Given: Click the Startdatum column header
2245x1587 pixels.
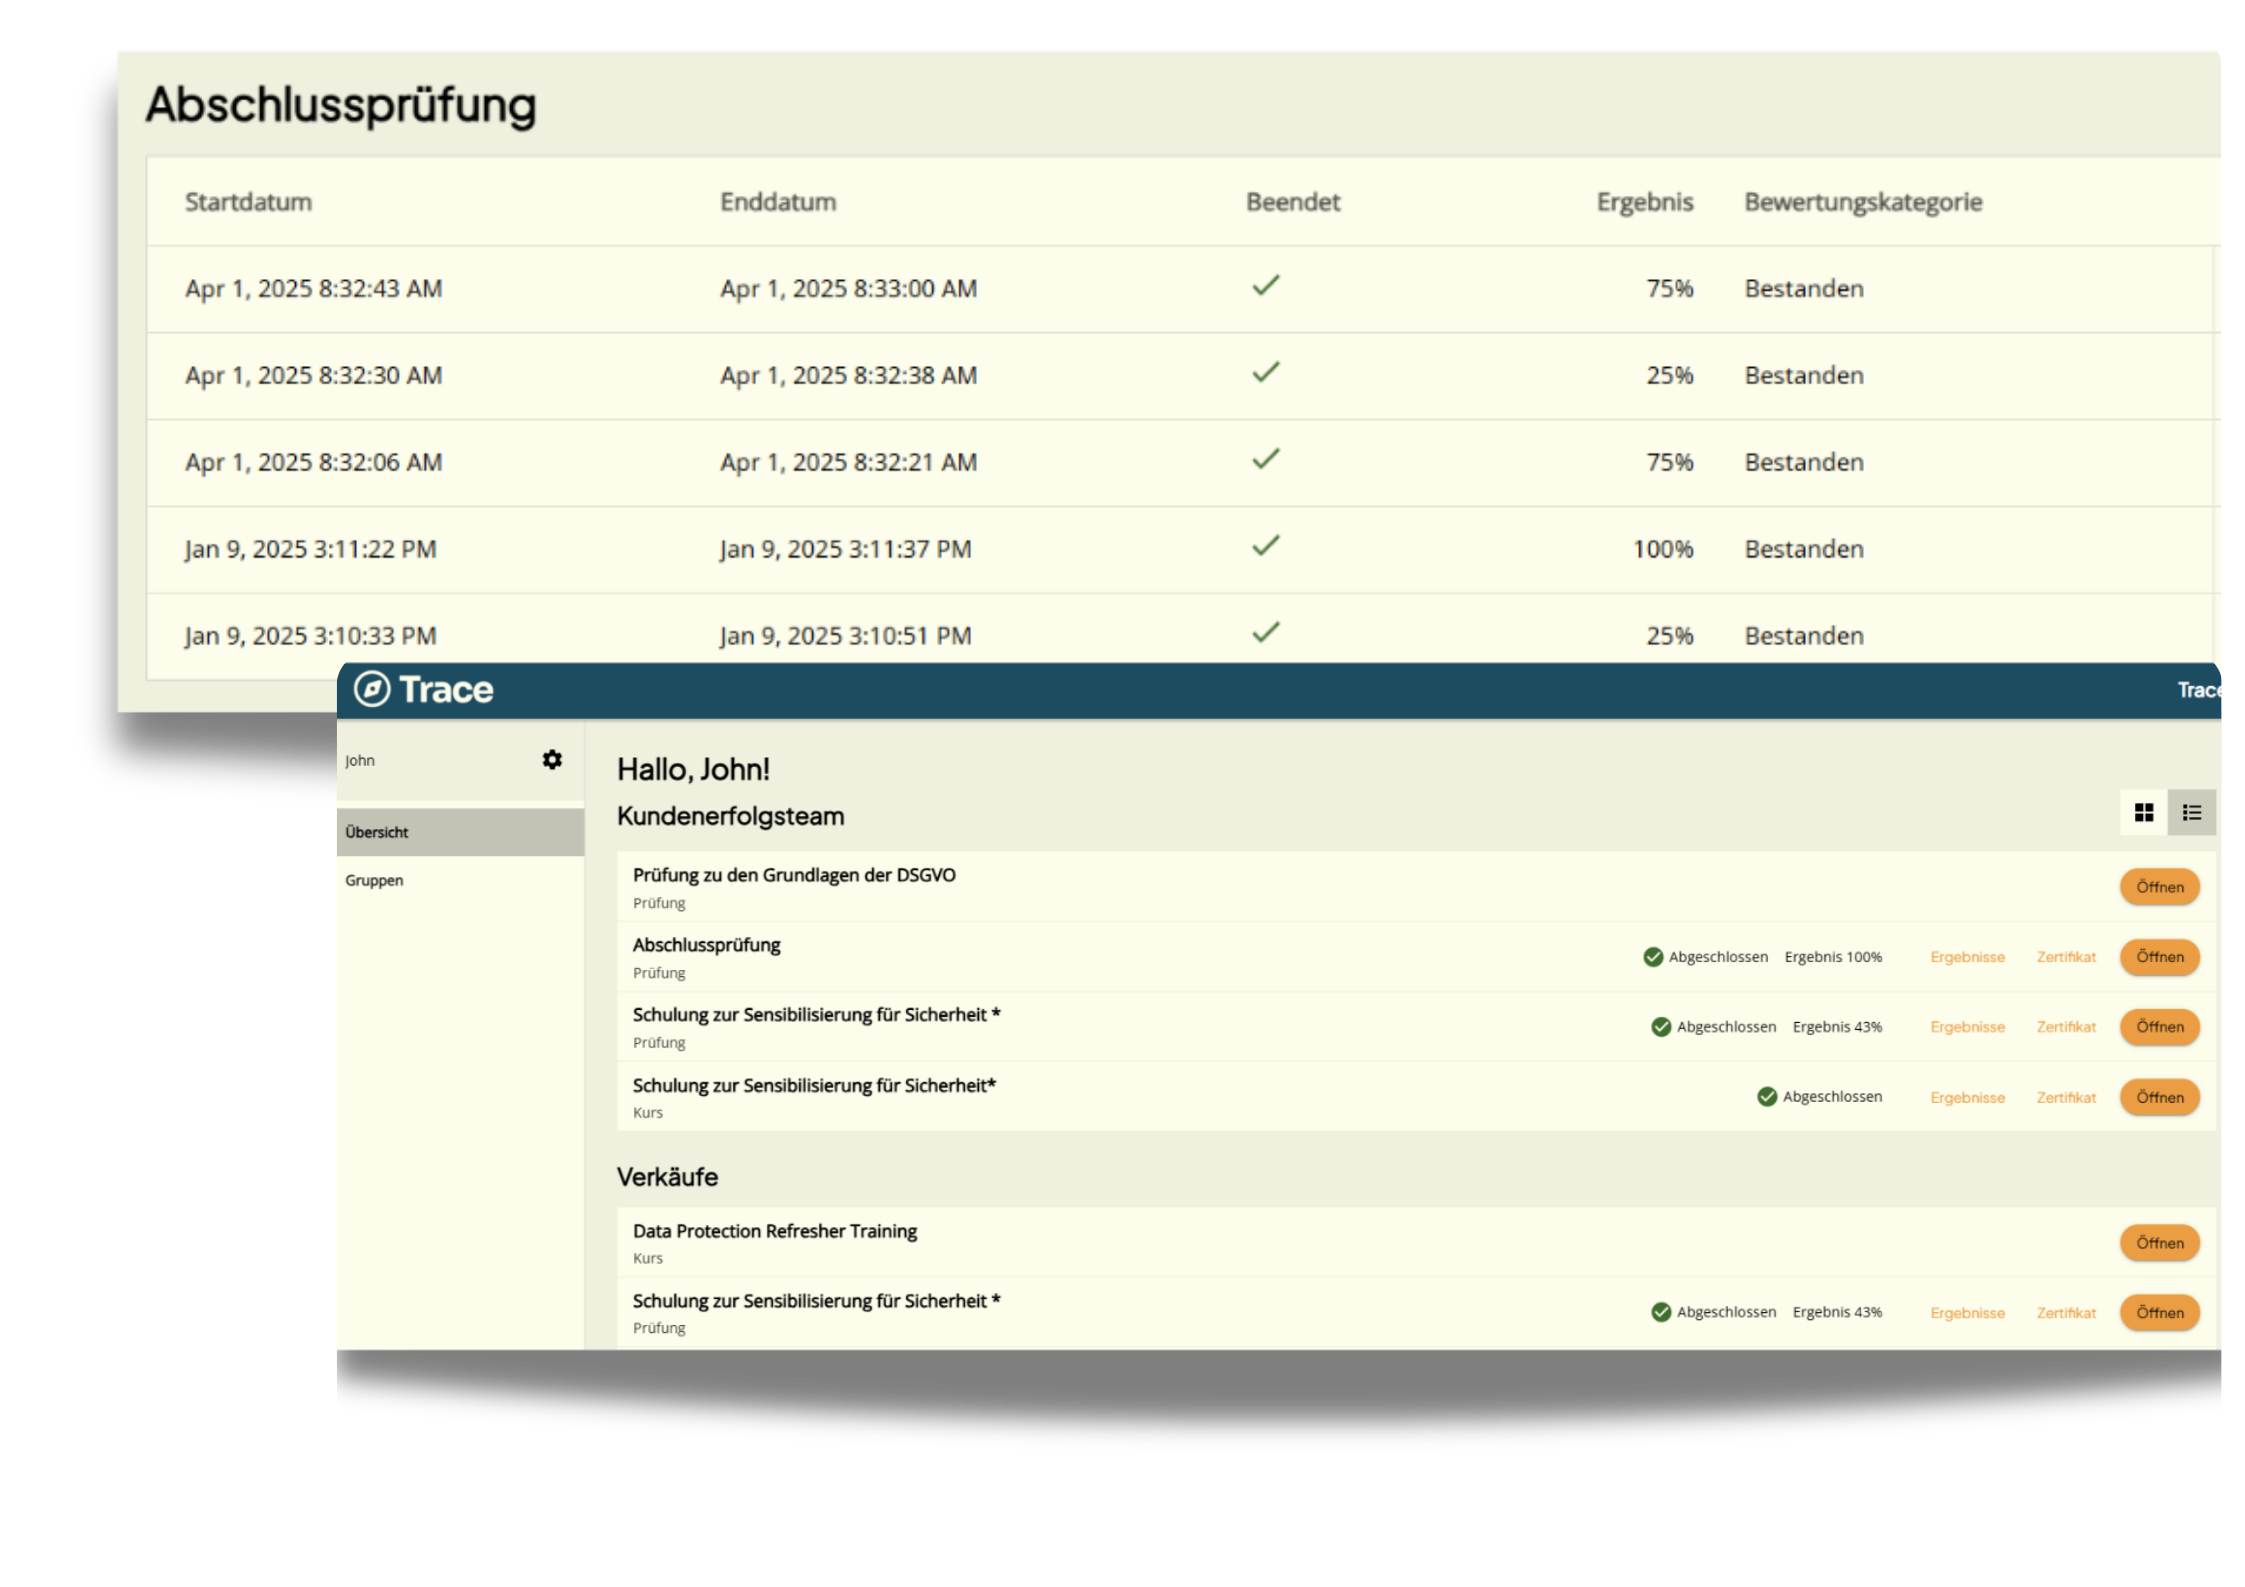Looking at the screenshot, I should pos(248,202).
